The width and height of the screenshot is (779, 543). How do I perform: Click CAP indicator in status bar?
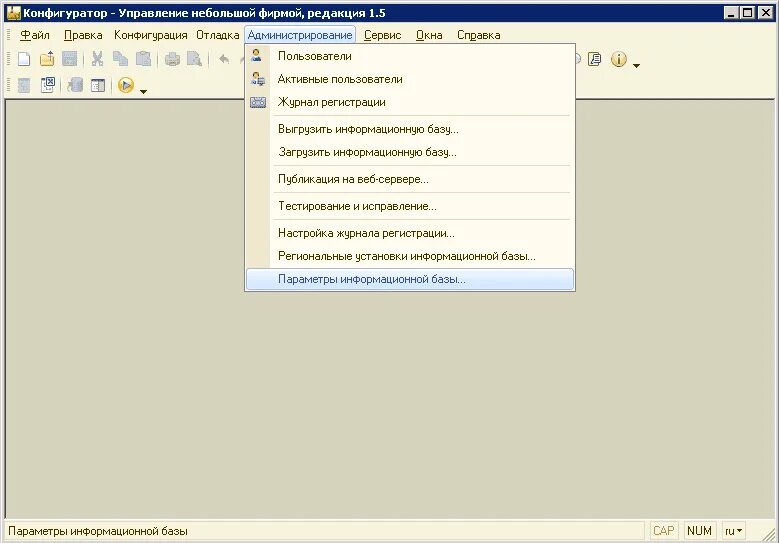click(x=663, y=531)
